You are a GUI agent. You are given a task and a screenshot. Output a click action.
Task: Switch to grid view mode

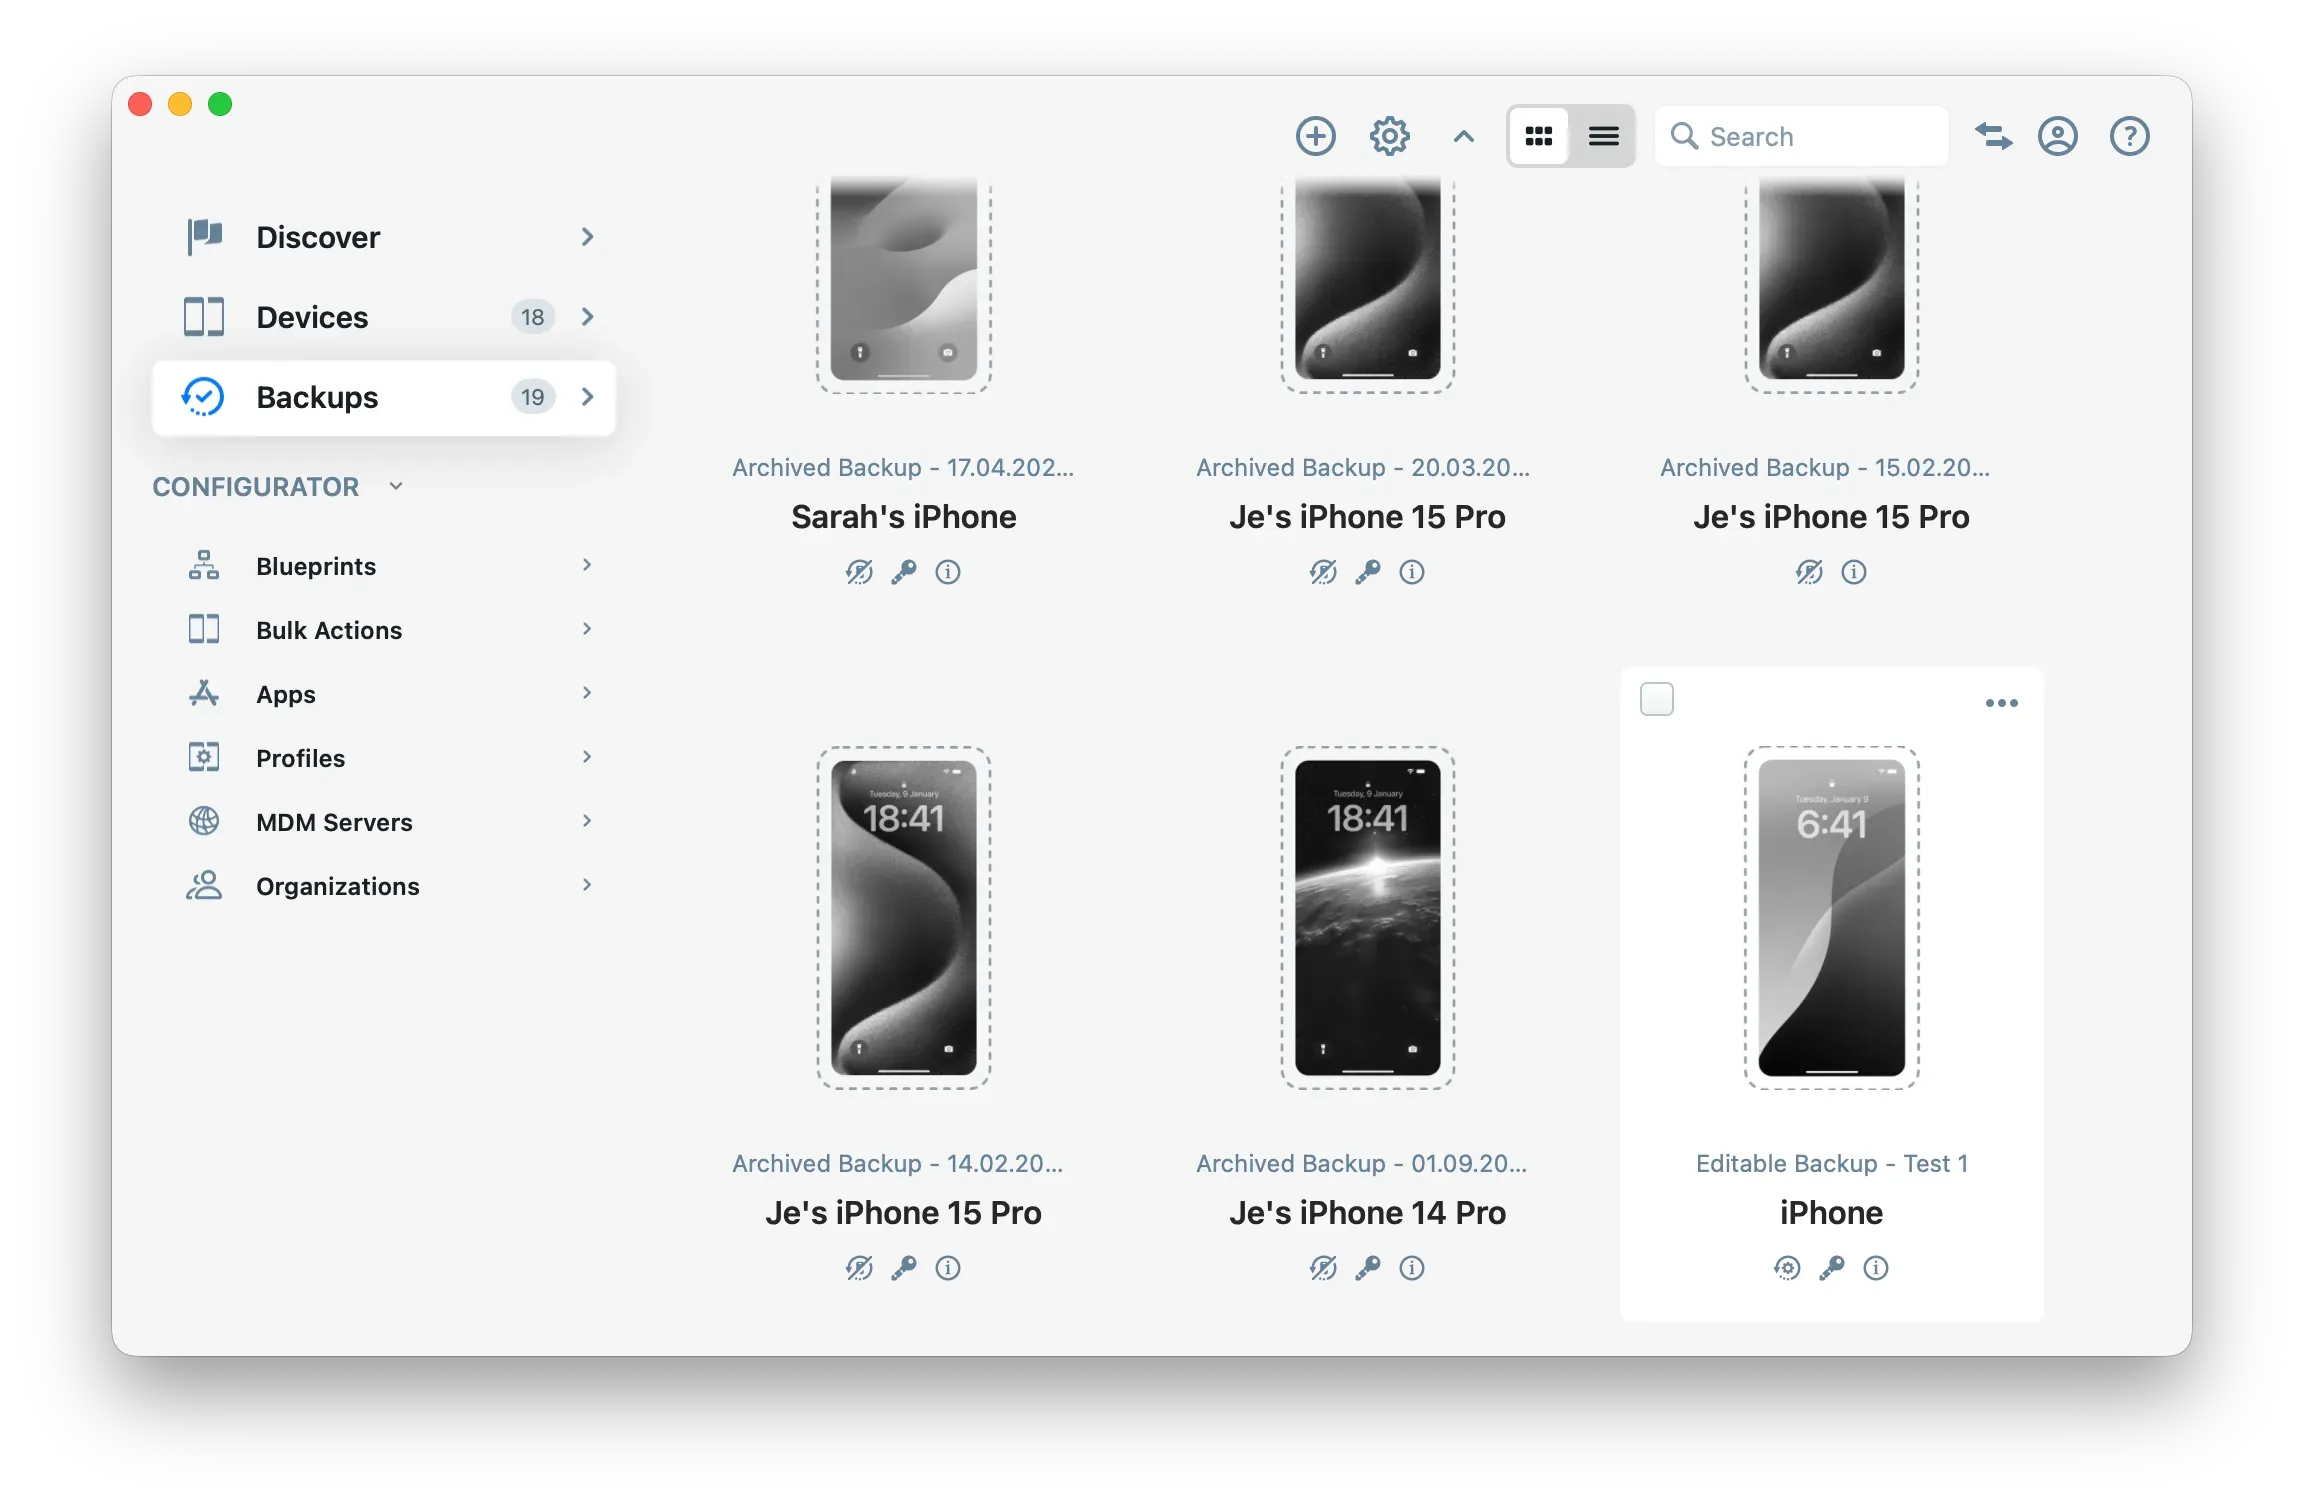coord(1539,135)
